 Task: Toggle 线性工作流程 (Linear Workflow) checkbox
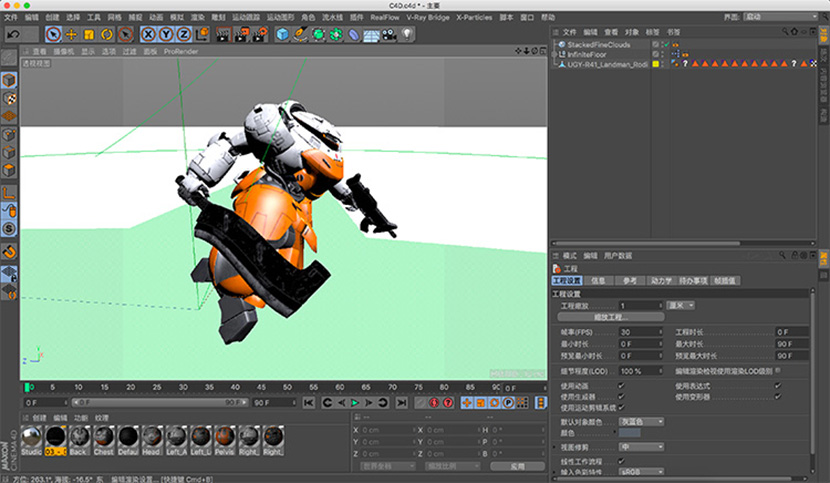click(x=621, y=461)
